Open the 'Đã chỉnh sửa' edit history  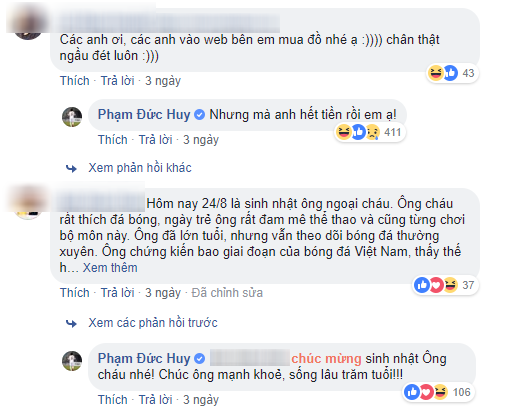pyautogui.click(x=227, y=293)
